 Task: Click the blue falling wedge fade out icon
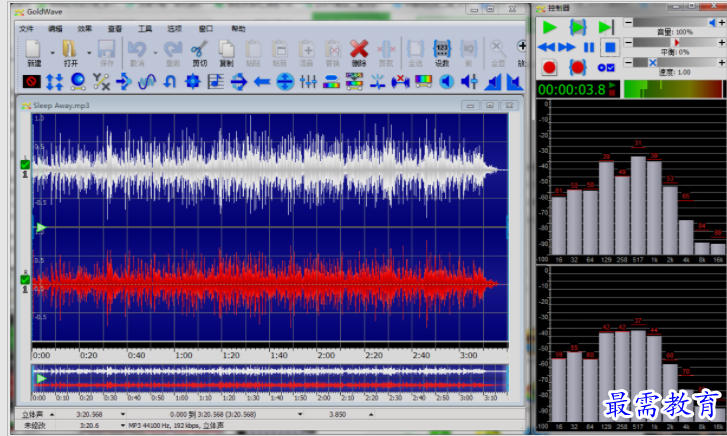(x=515, y=82)
